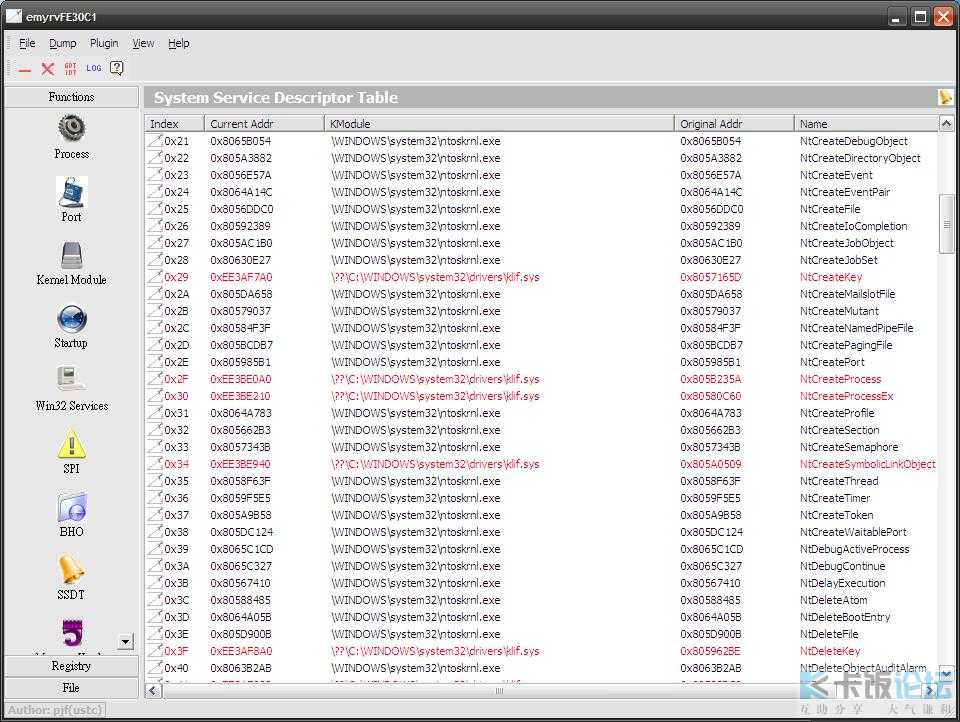Click the vertical scrollbar thumb
The image size is (960, 722).
[946, 224]
